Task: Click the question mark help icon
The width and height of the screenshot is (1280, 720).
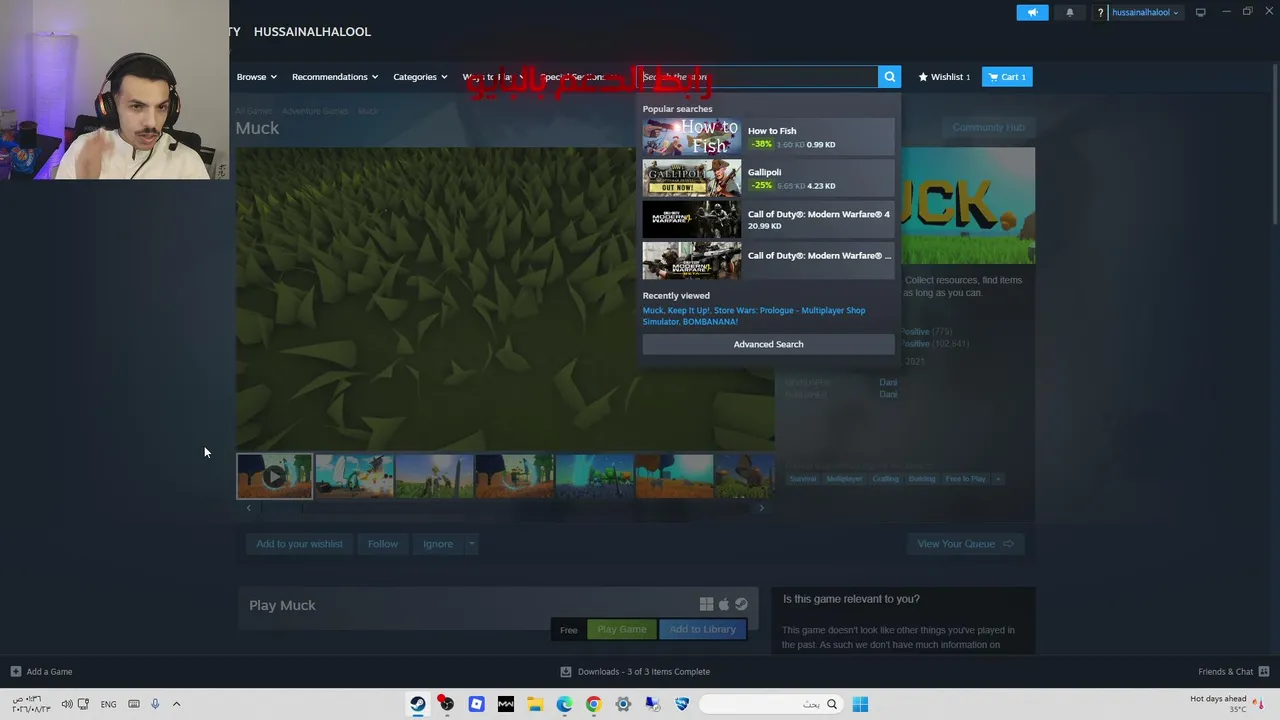Action: pos(1101,13)
